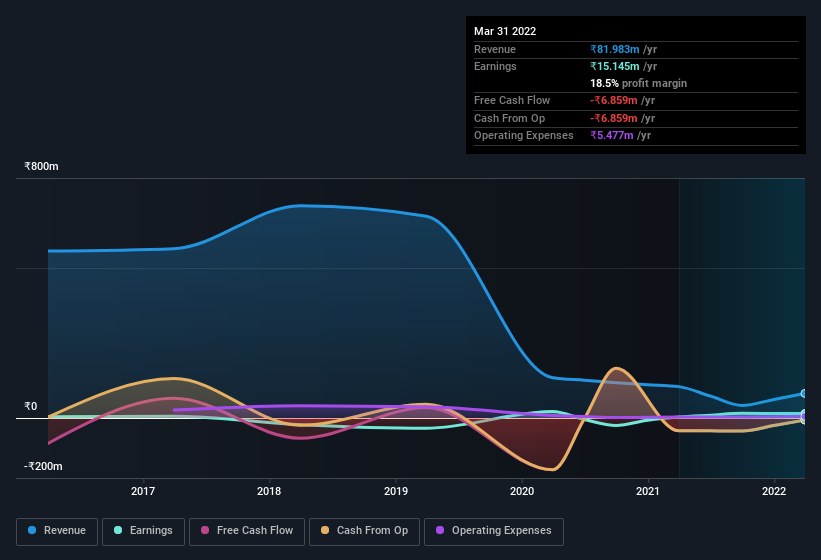
Task: Click the orange Cash From Op dot
Action: click(325, 530)
